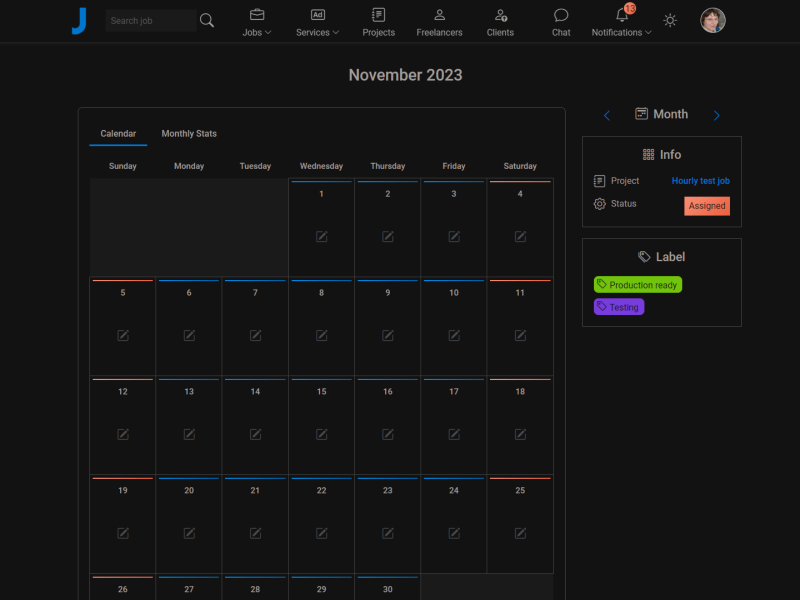Image resolution: width=800 pixels, height=600 pixels.
Task: Click the Assigned status button
Action: pyautogui.click(x=707, y=206)
